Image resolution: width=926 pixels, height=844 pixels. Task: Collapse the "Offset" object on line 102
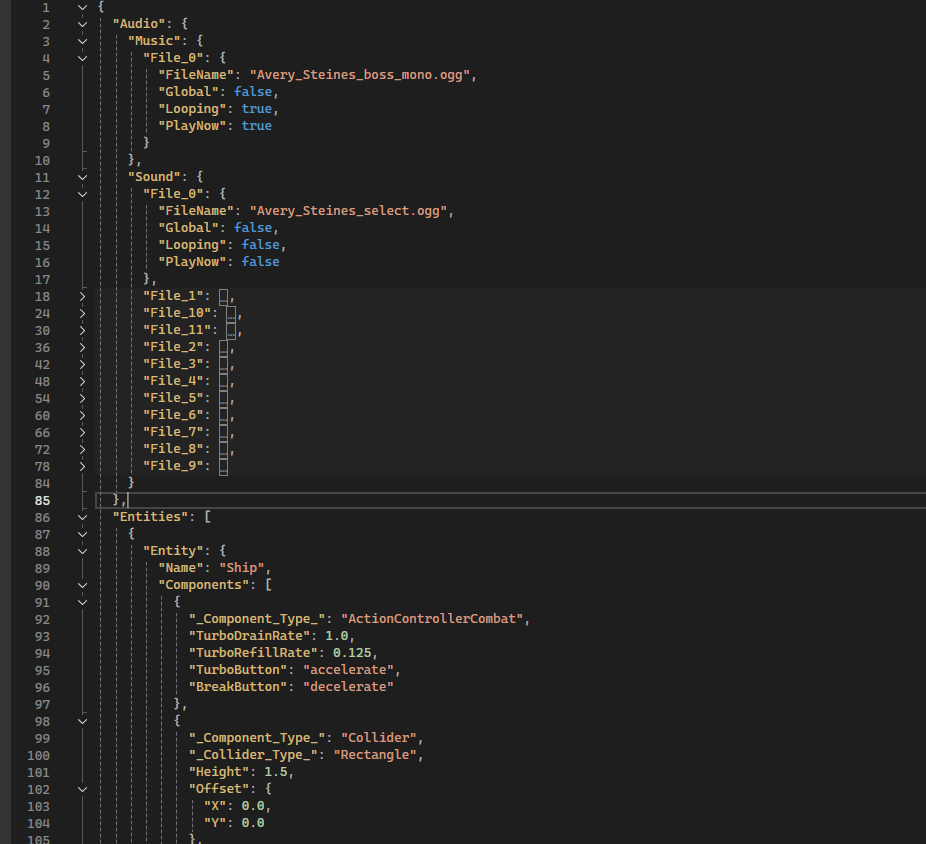pos(82,789)
